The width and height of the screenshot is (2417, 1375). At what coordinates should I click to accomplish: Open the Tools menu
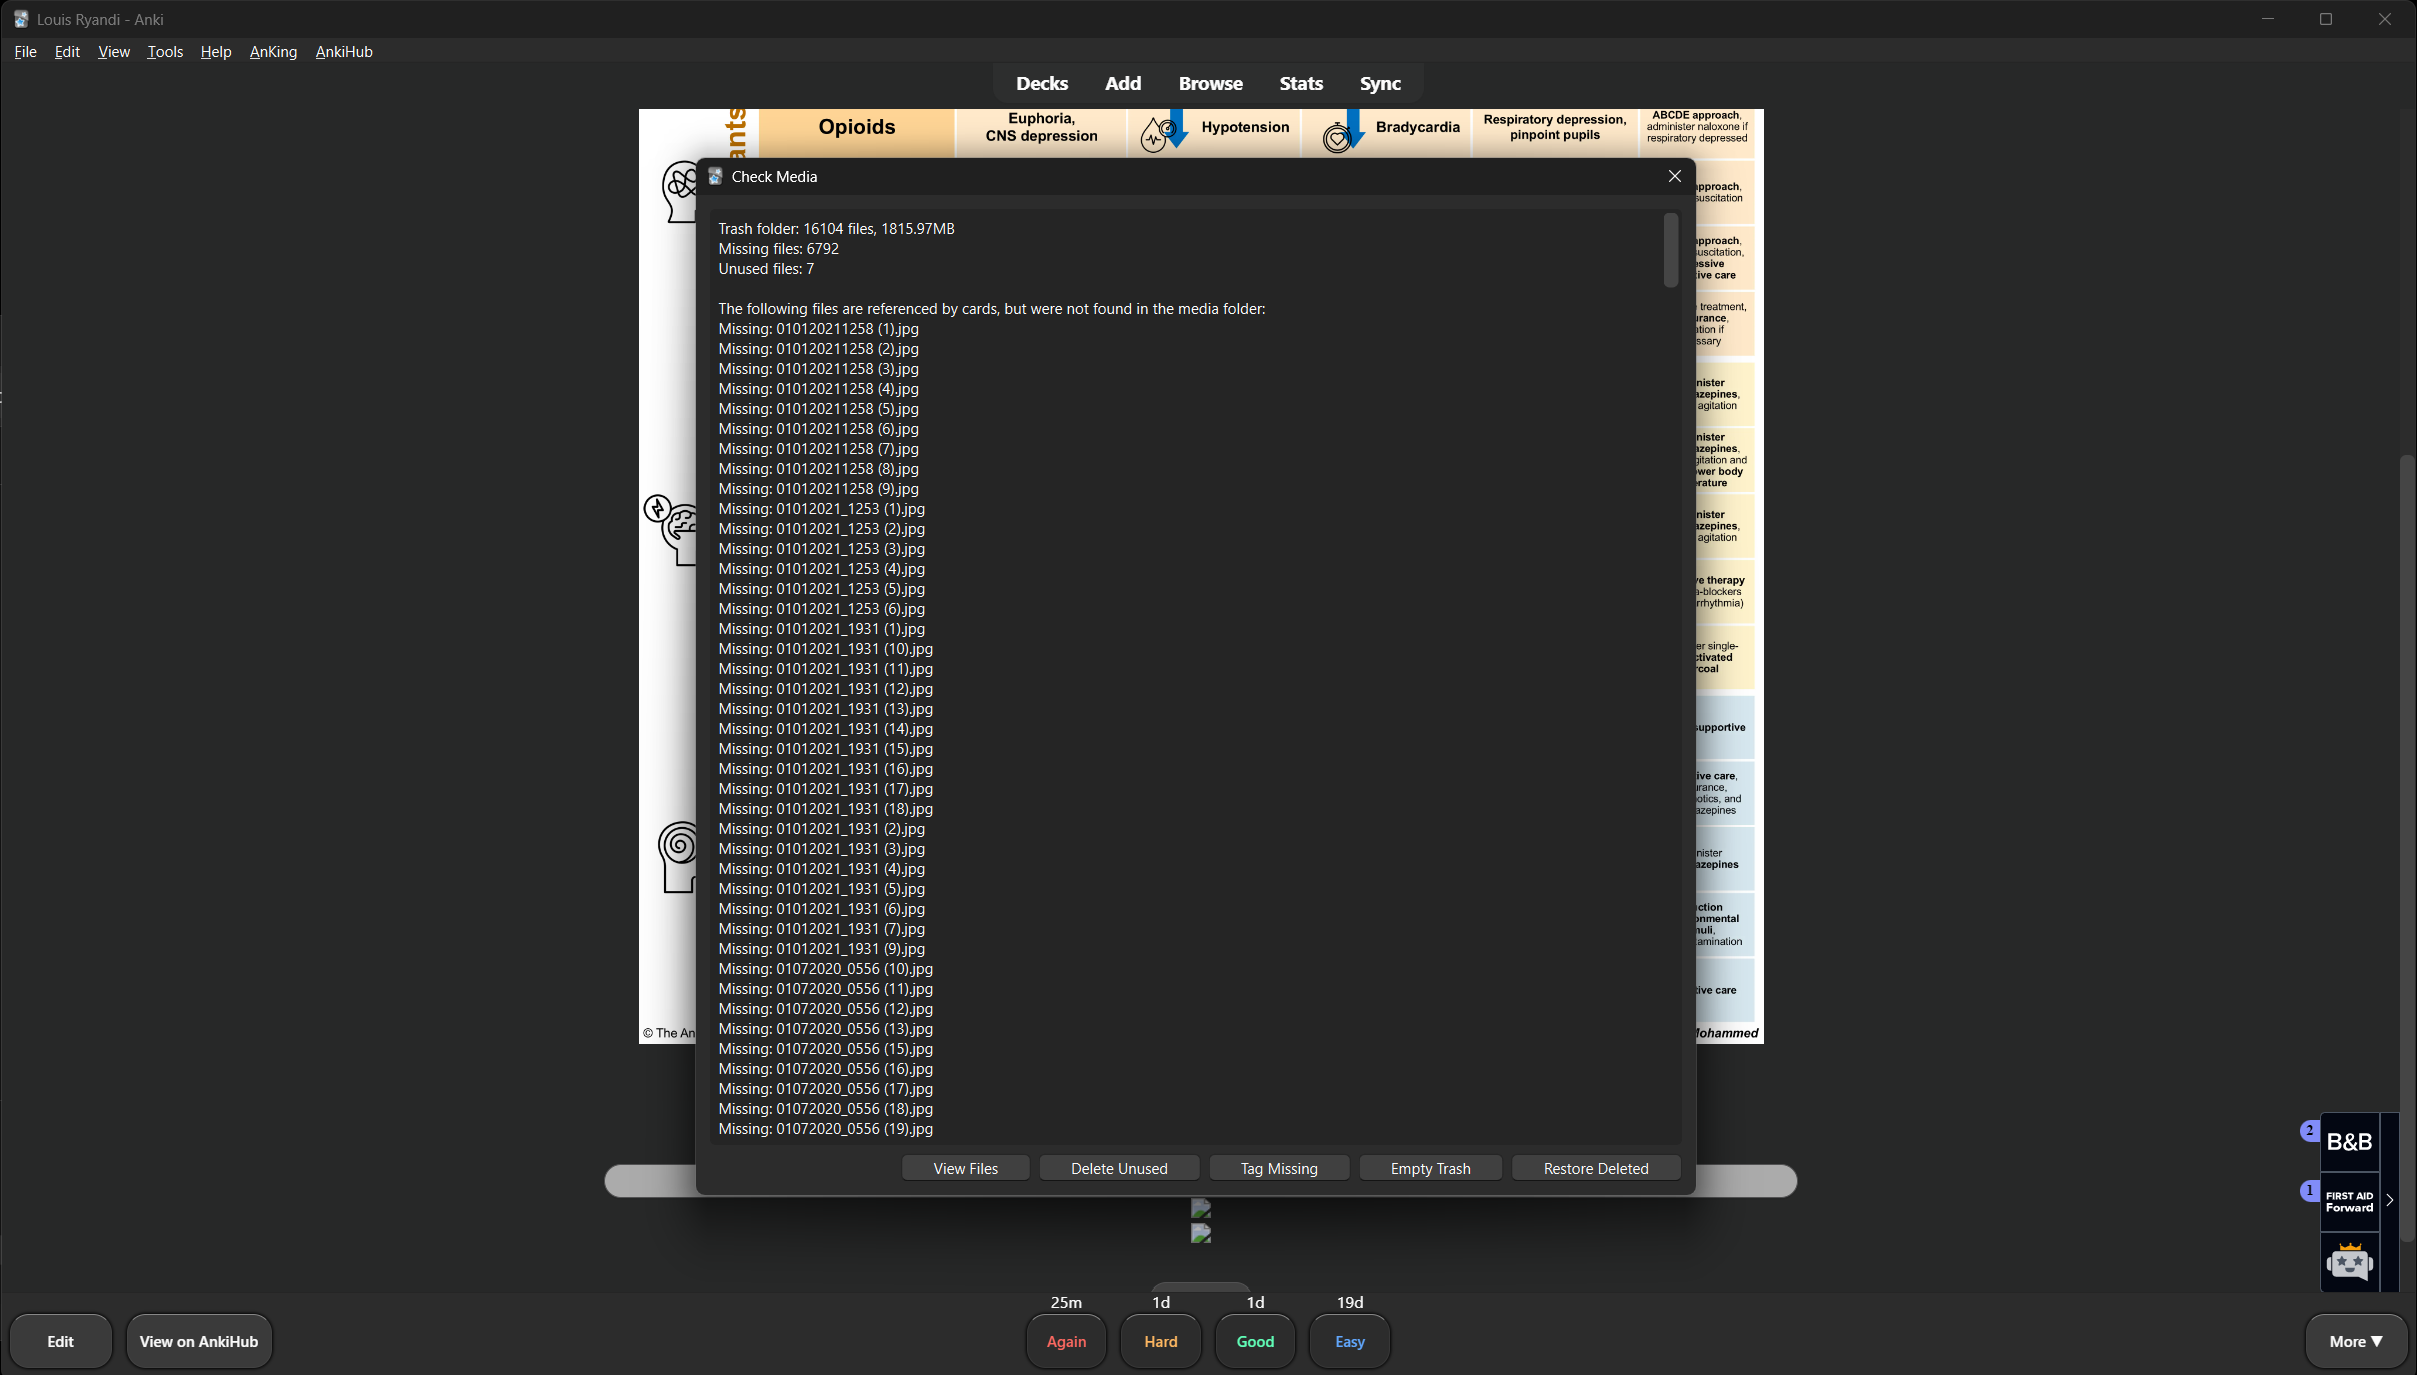click(165, 52)
